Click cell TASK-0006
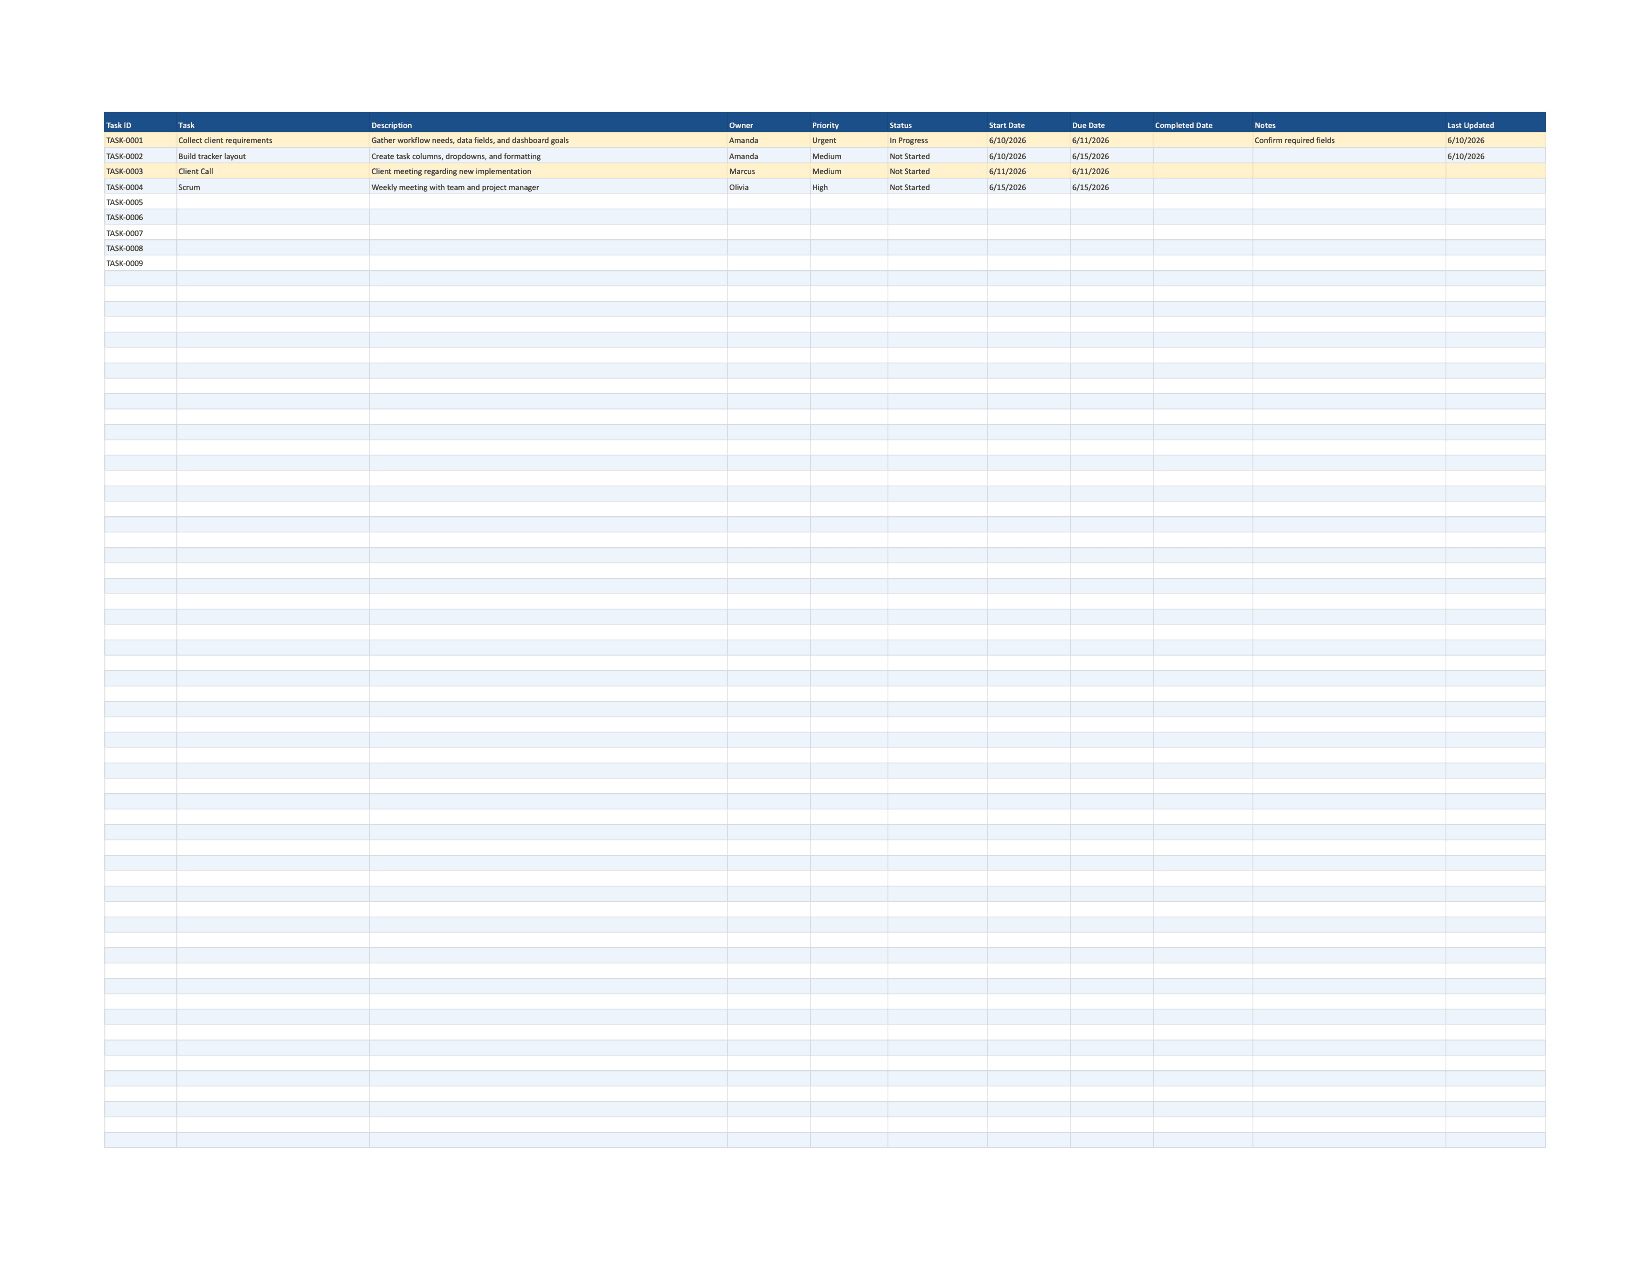Image resolution: width=1651 pixels, height=1275 pixels. 140,217
